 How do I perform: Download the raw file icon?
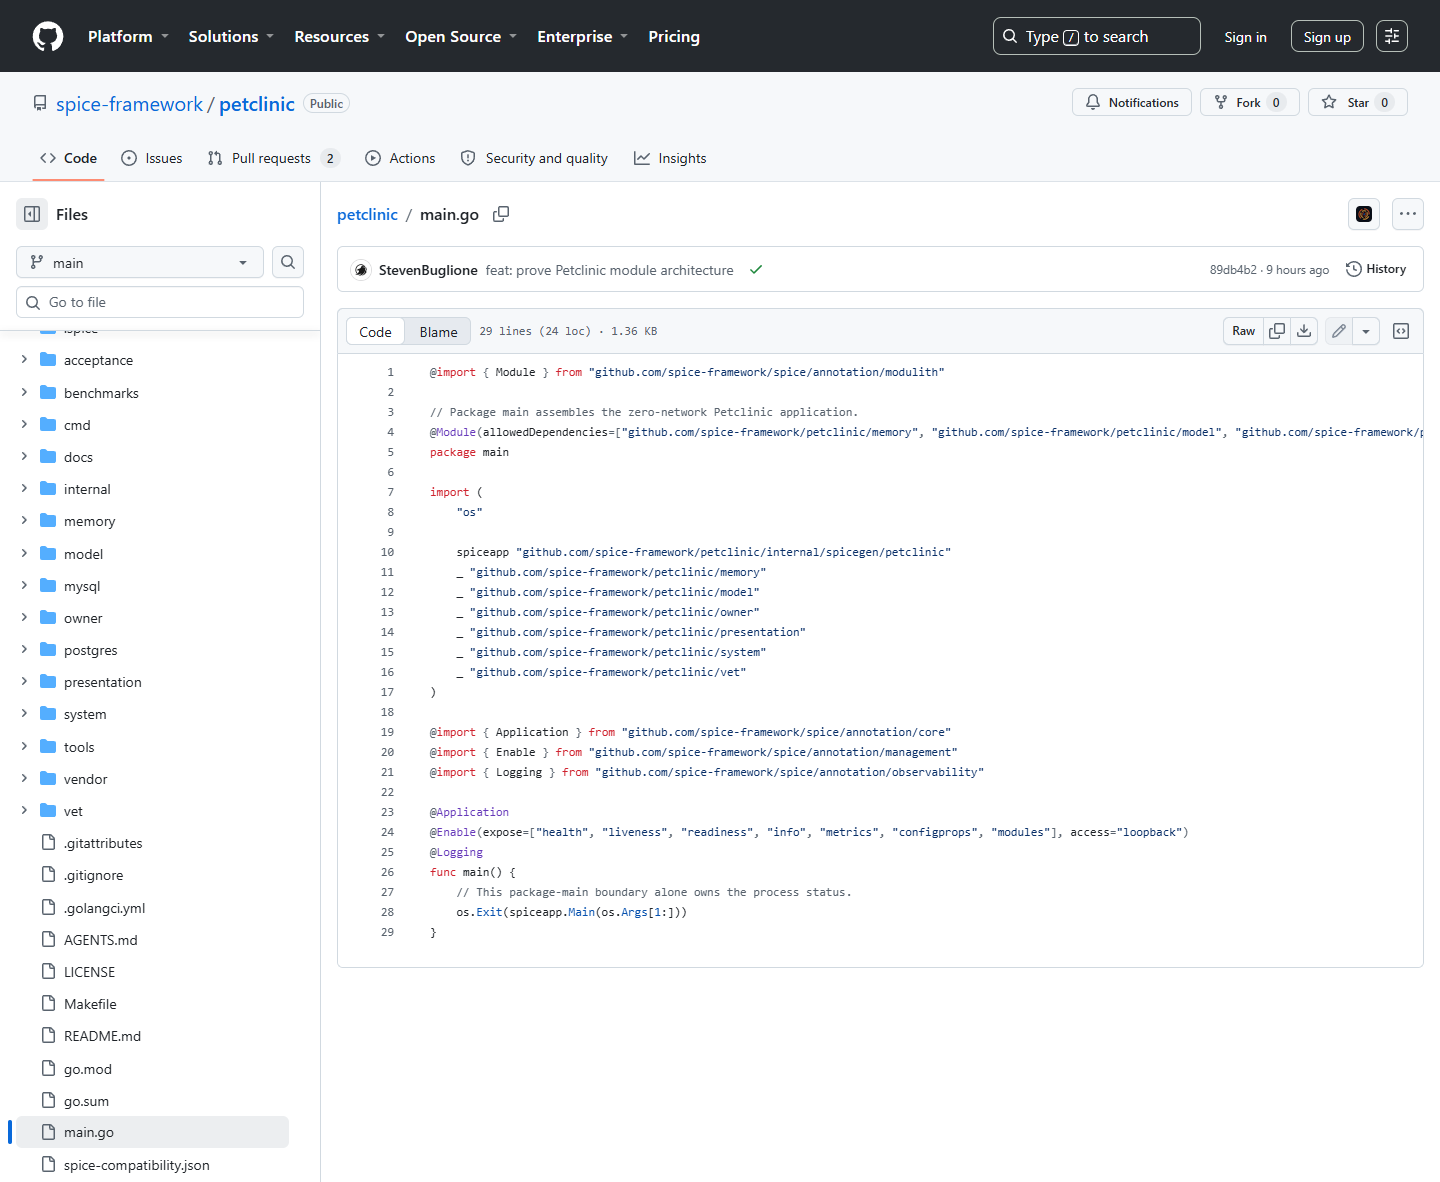(x=1304, y=331)
